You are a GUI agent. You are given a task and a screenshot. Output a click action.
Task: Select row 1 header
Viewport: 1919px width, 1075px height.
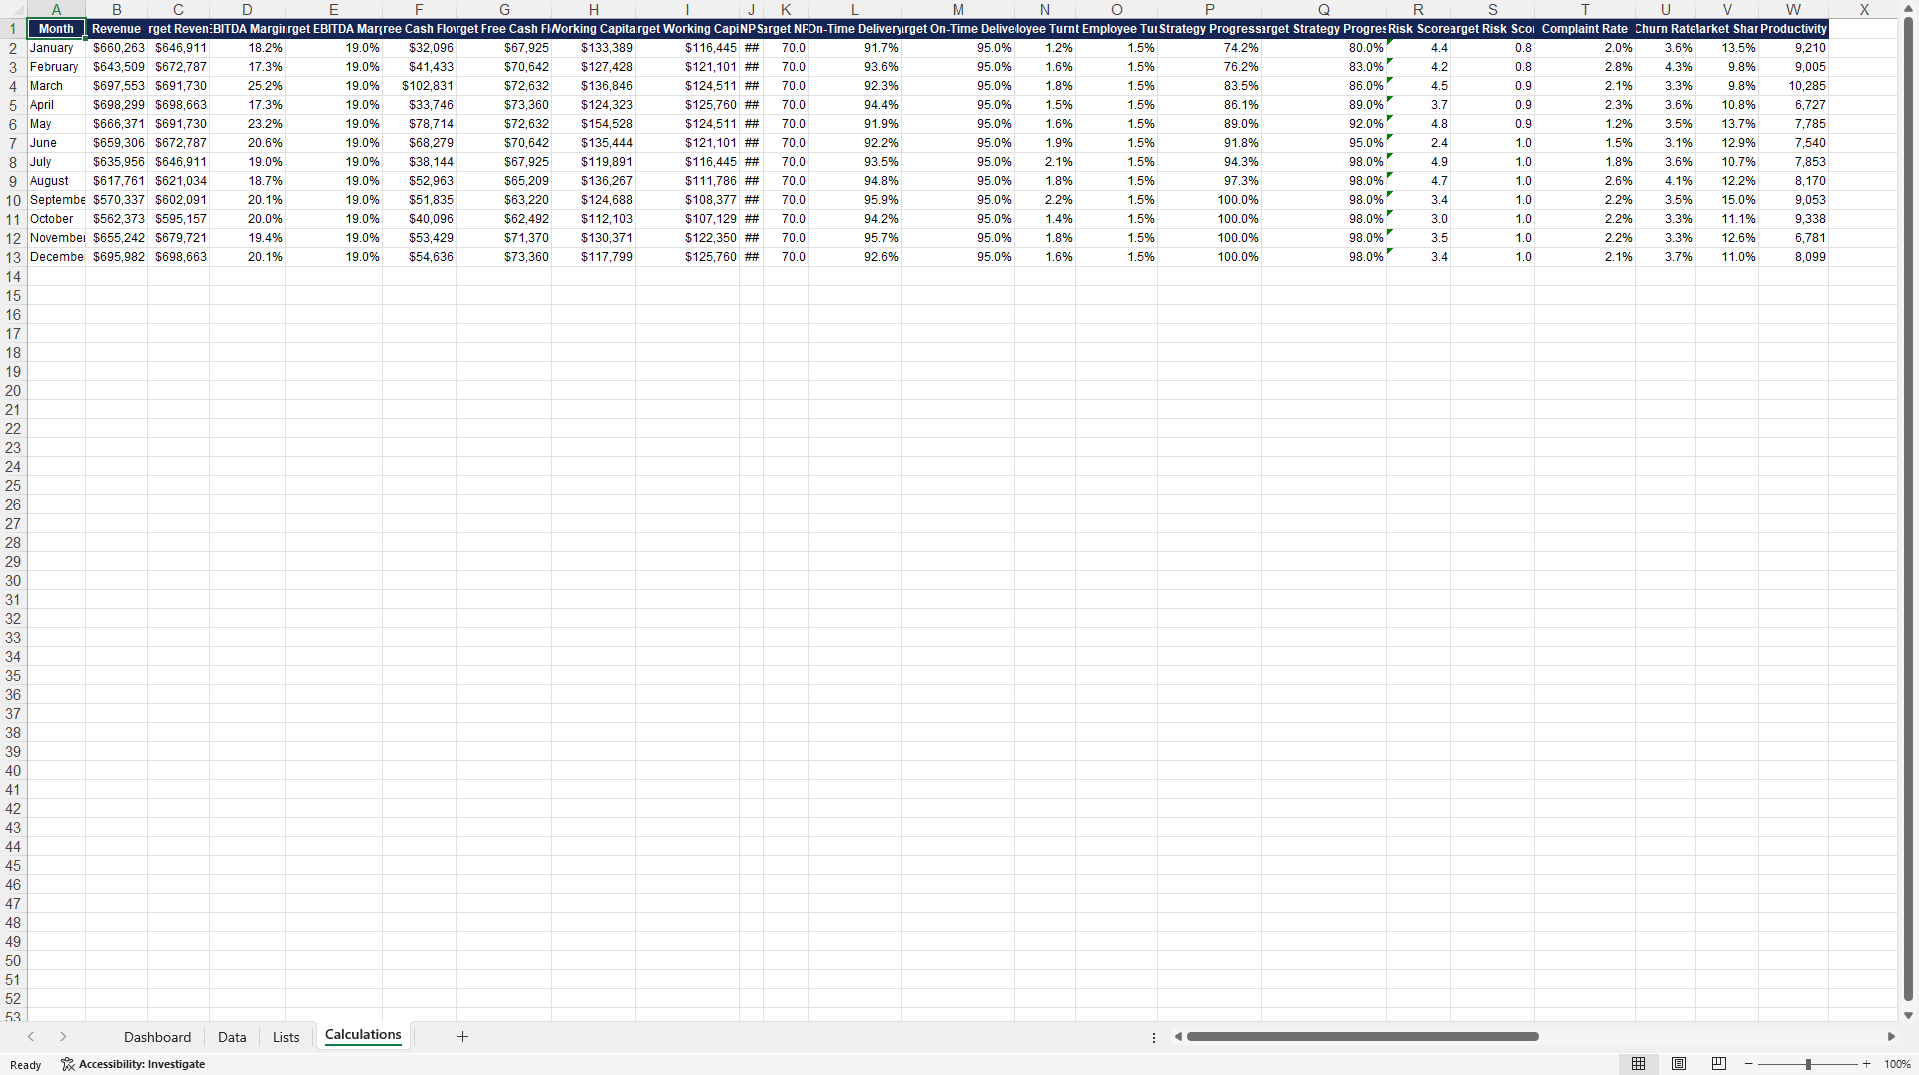[13, 29]
